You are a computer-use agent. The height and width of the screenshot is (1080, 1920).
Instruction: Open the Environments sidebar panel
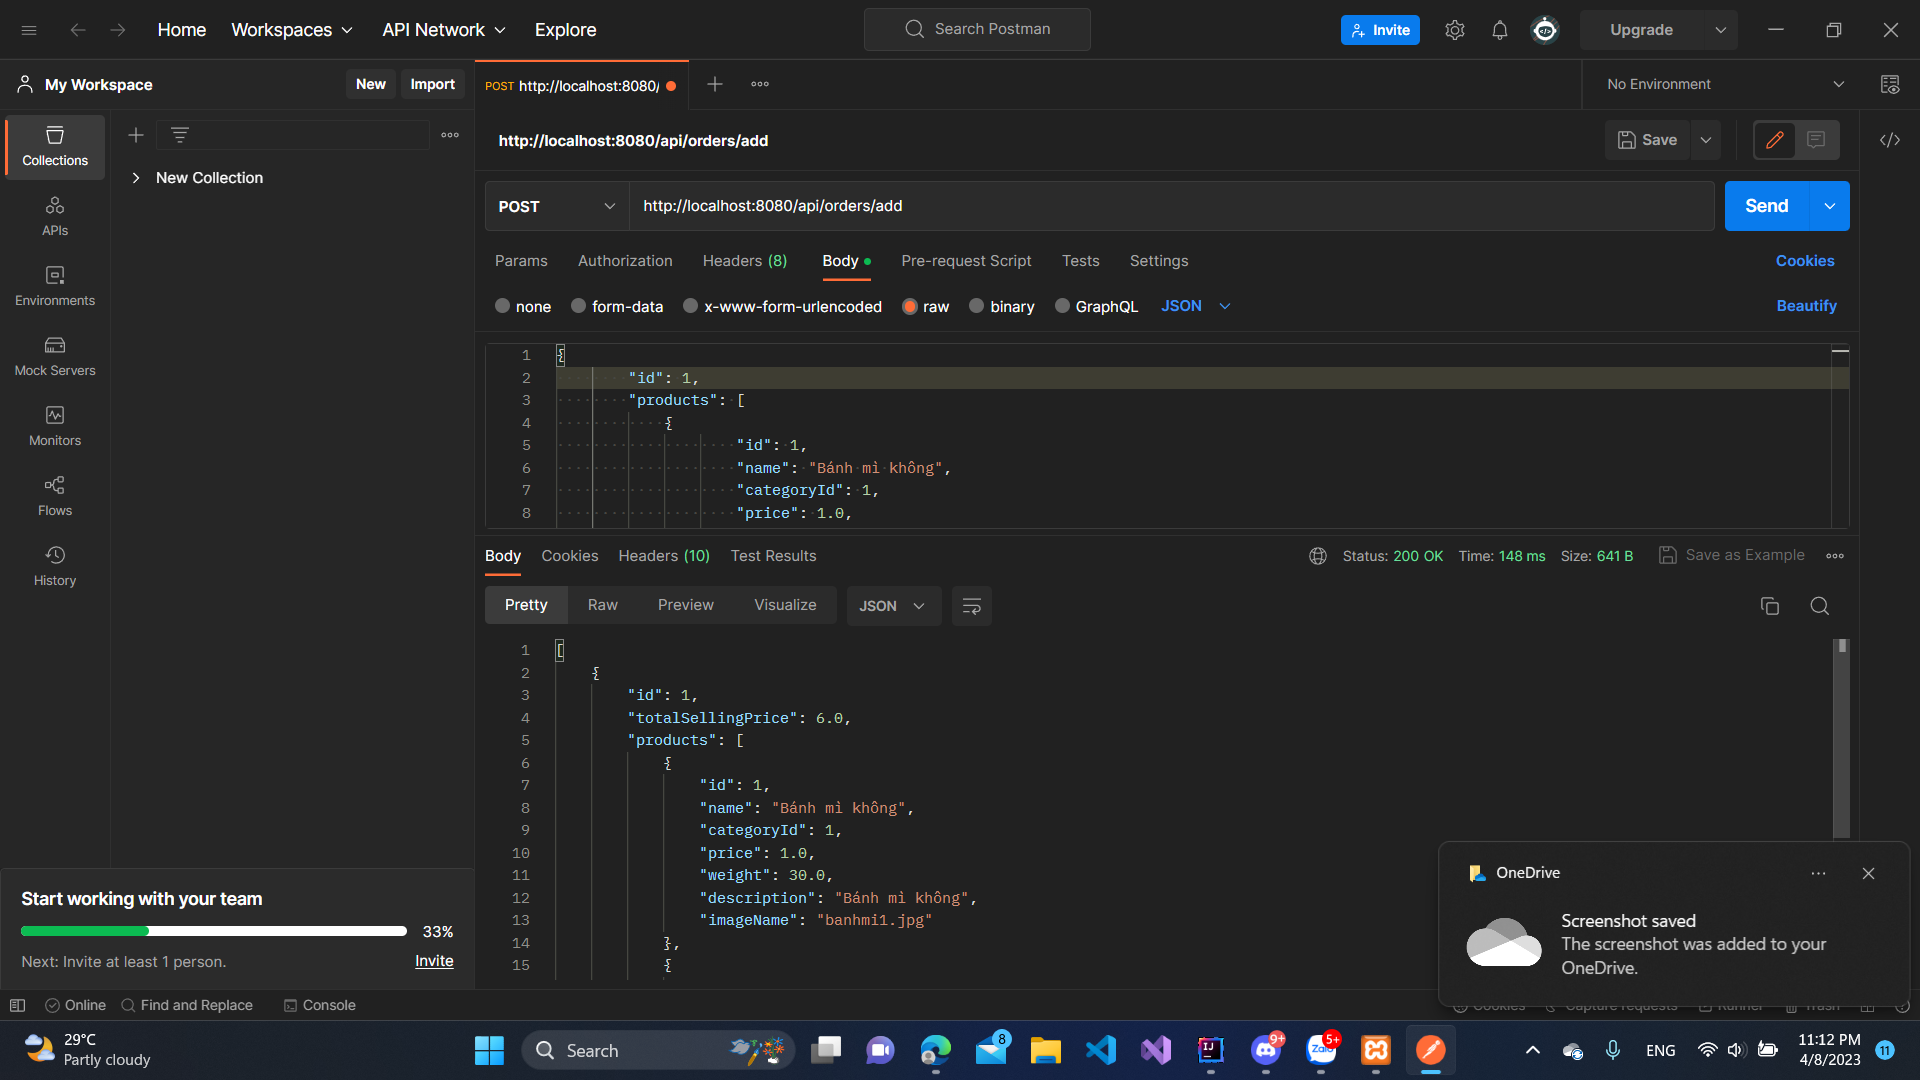coord(54,285)
